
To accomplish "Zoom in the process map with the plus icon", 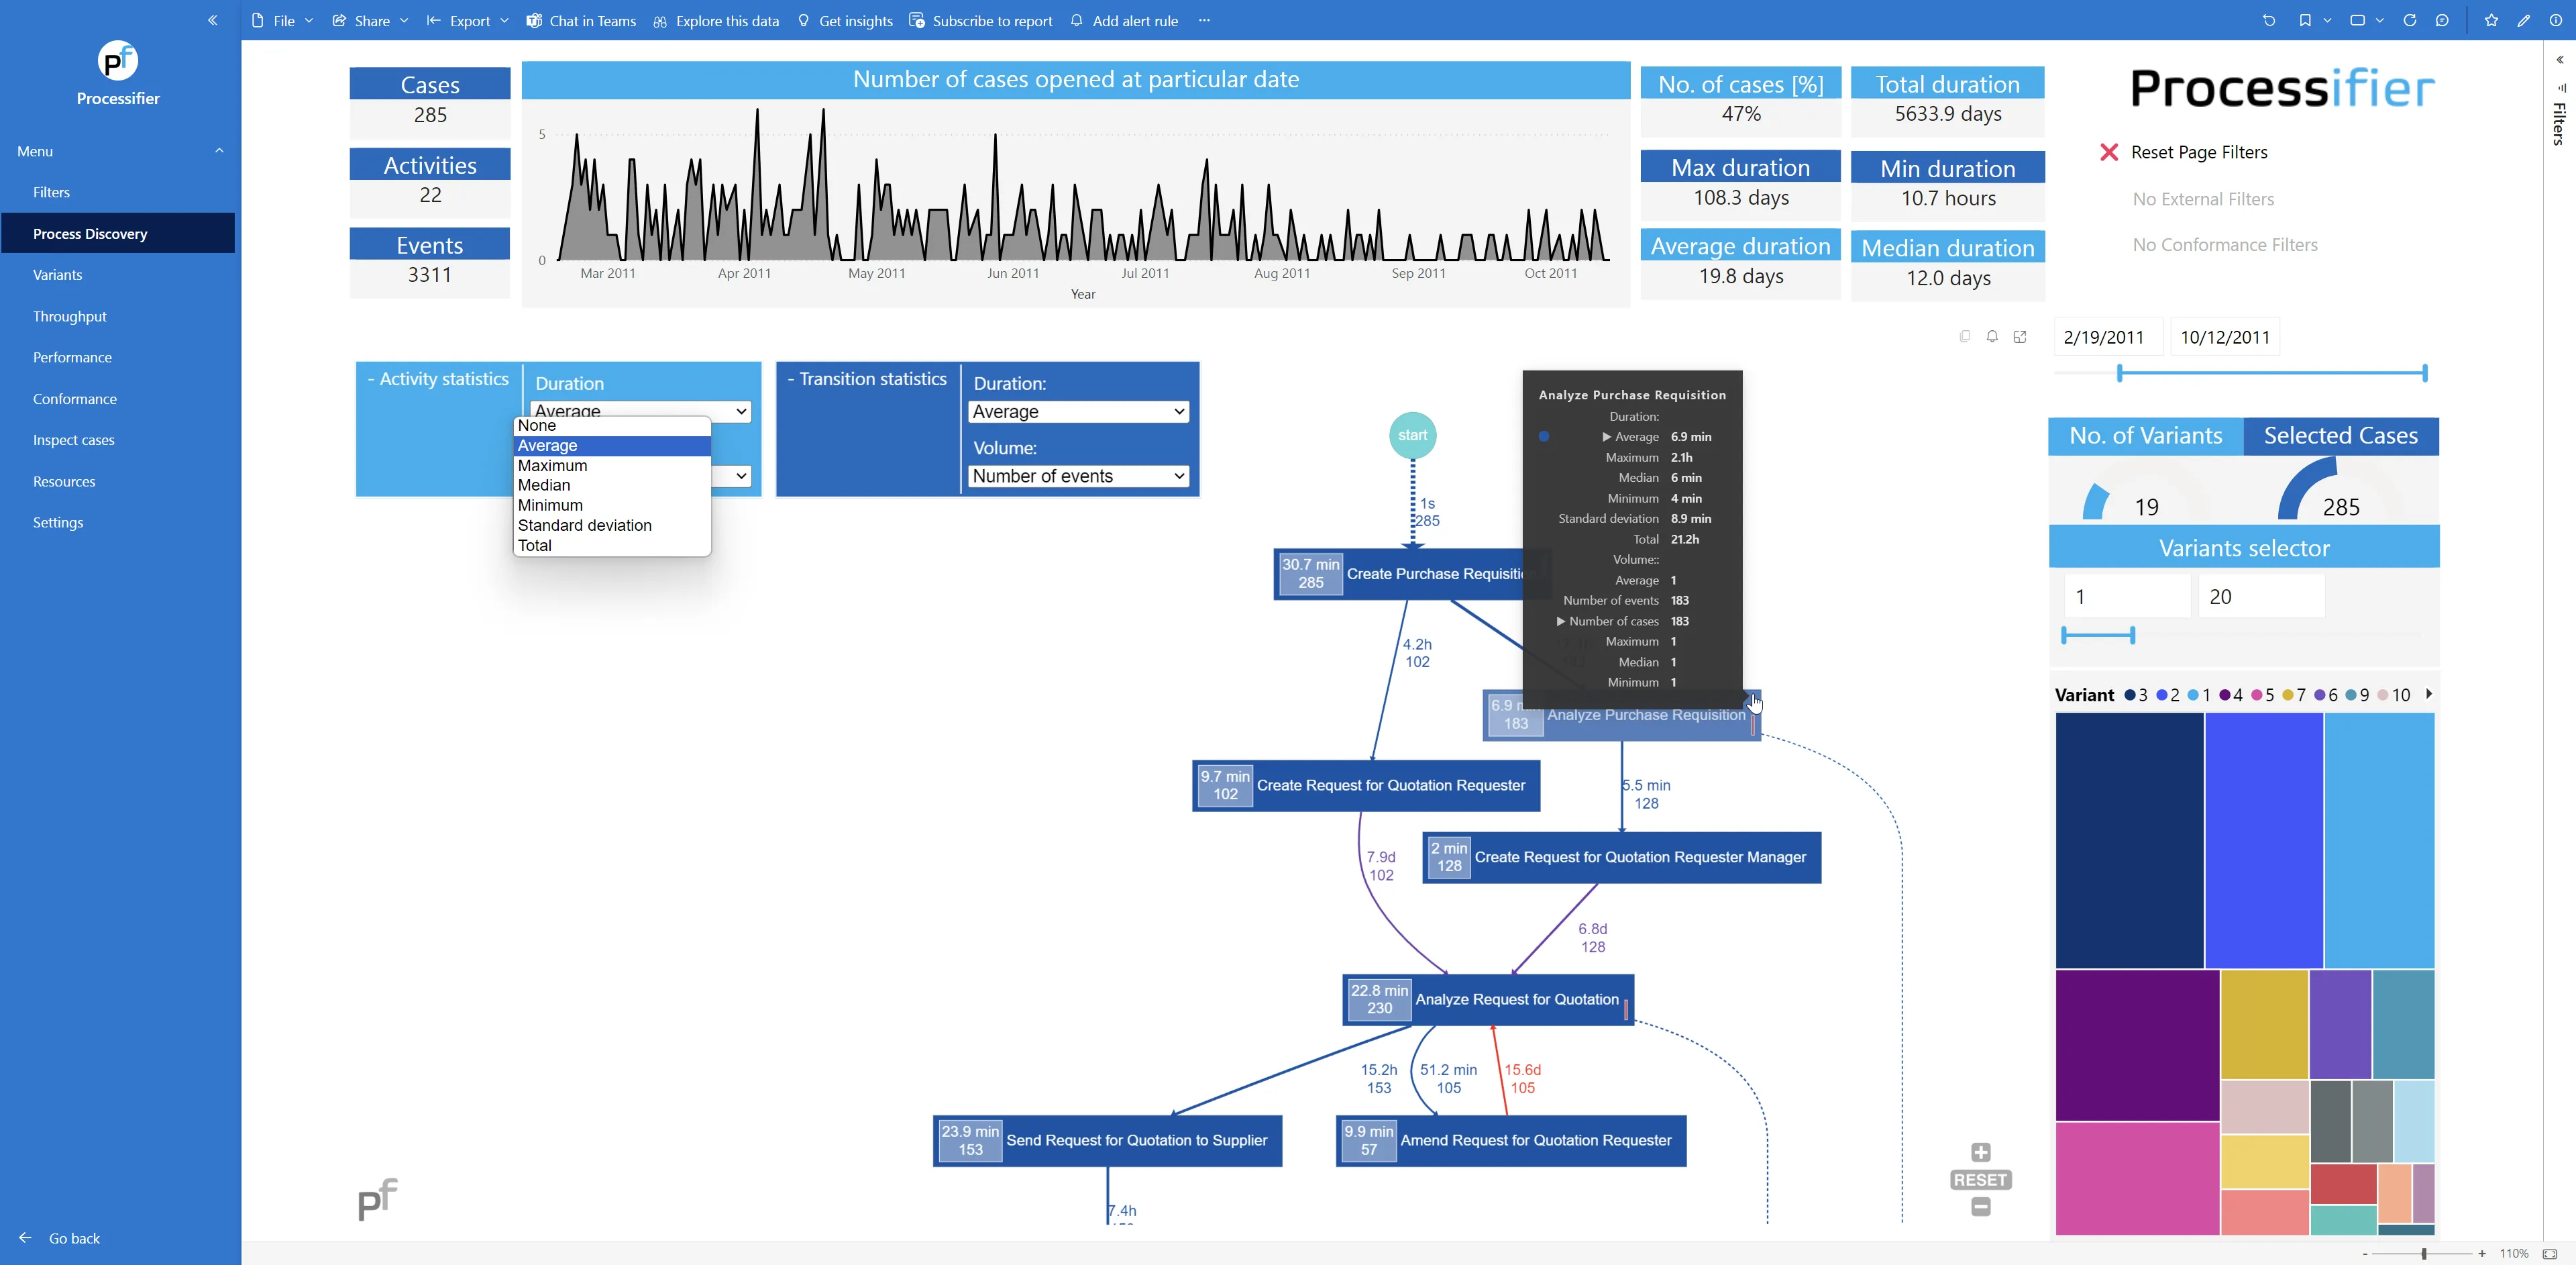I will tap(1981, 1152).
